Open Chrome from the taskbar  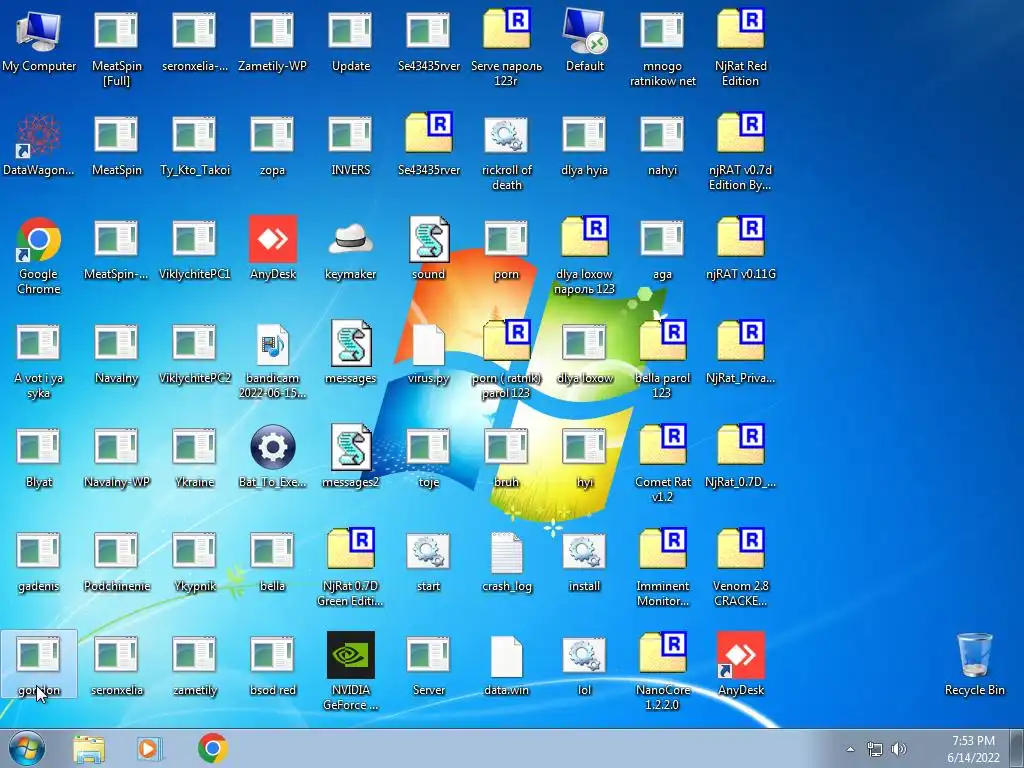[212, 748]
